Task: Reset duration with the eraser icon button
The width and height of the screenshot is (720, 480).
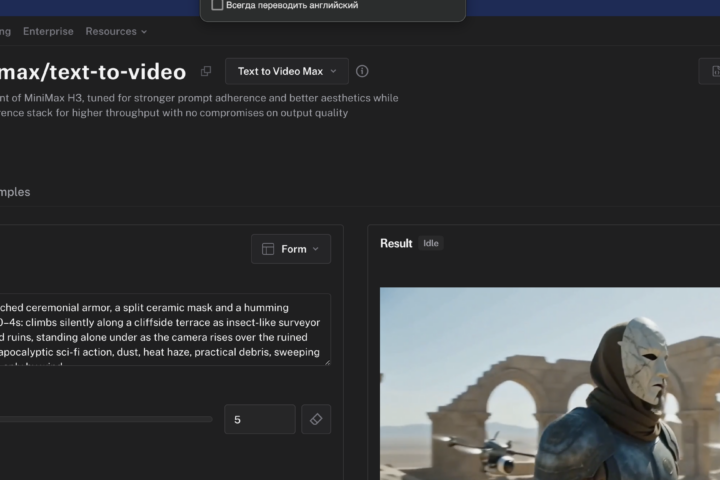Action: [316, 419]
